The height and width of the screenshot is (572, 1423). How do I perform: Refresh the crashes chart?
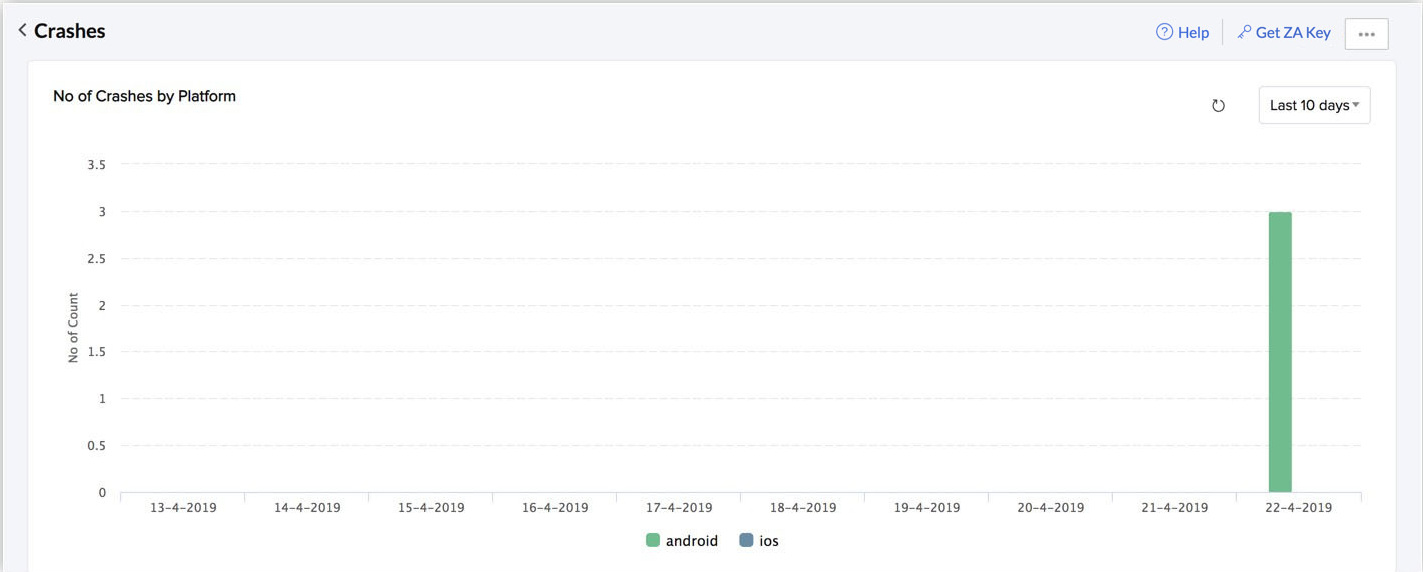1218,105
